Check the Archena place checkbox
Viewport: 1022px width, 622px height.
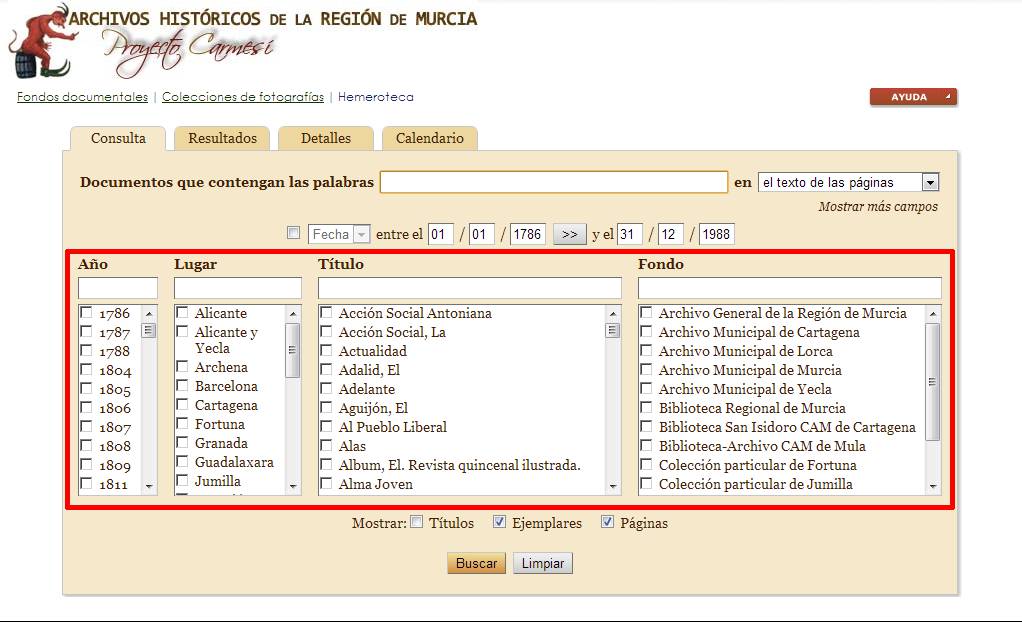182,366
